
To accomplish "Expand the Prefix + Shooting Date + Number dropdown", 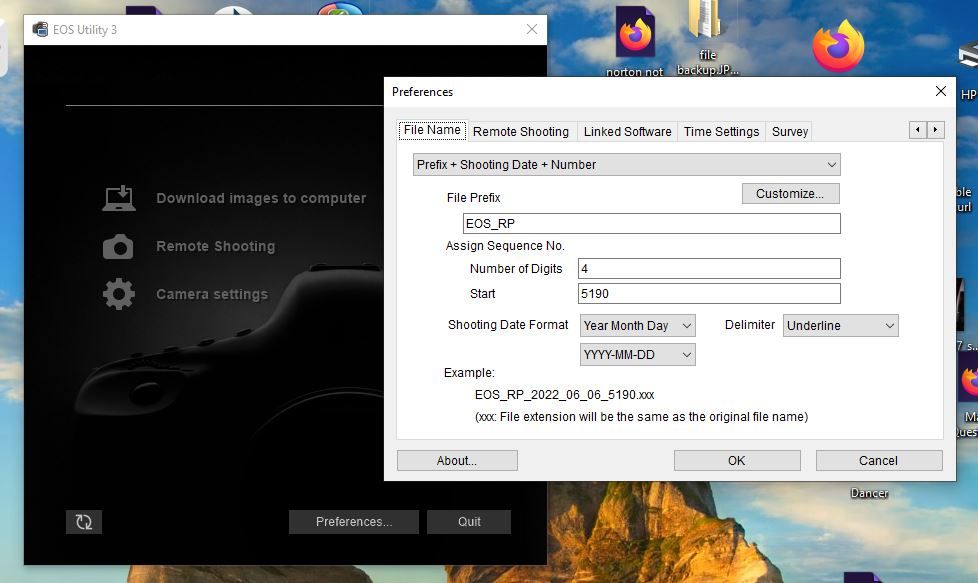I will click(626, 165).
